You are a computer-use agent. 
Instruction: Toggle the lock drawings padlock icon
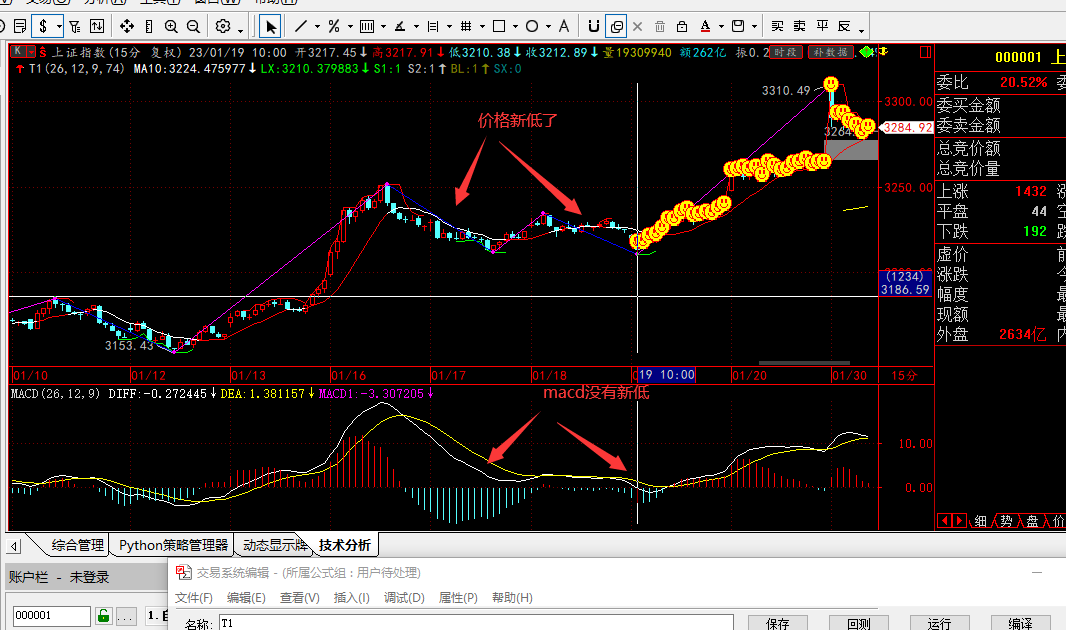tap(682, 27)
